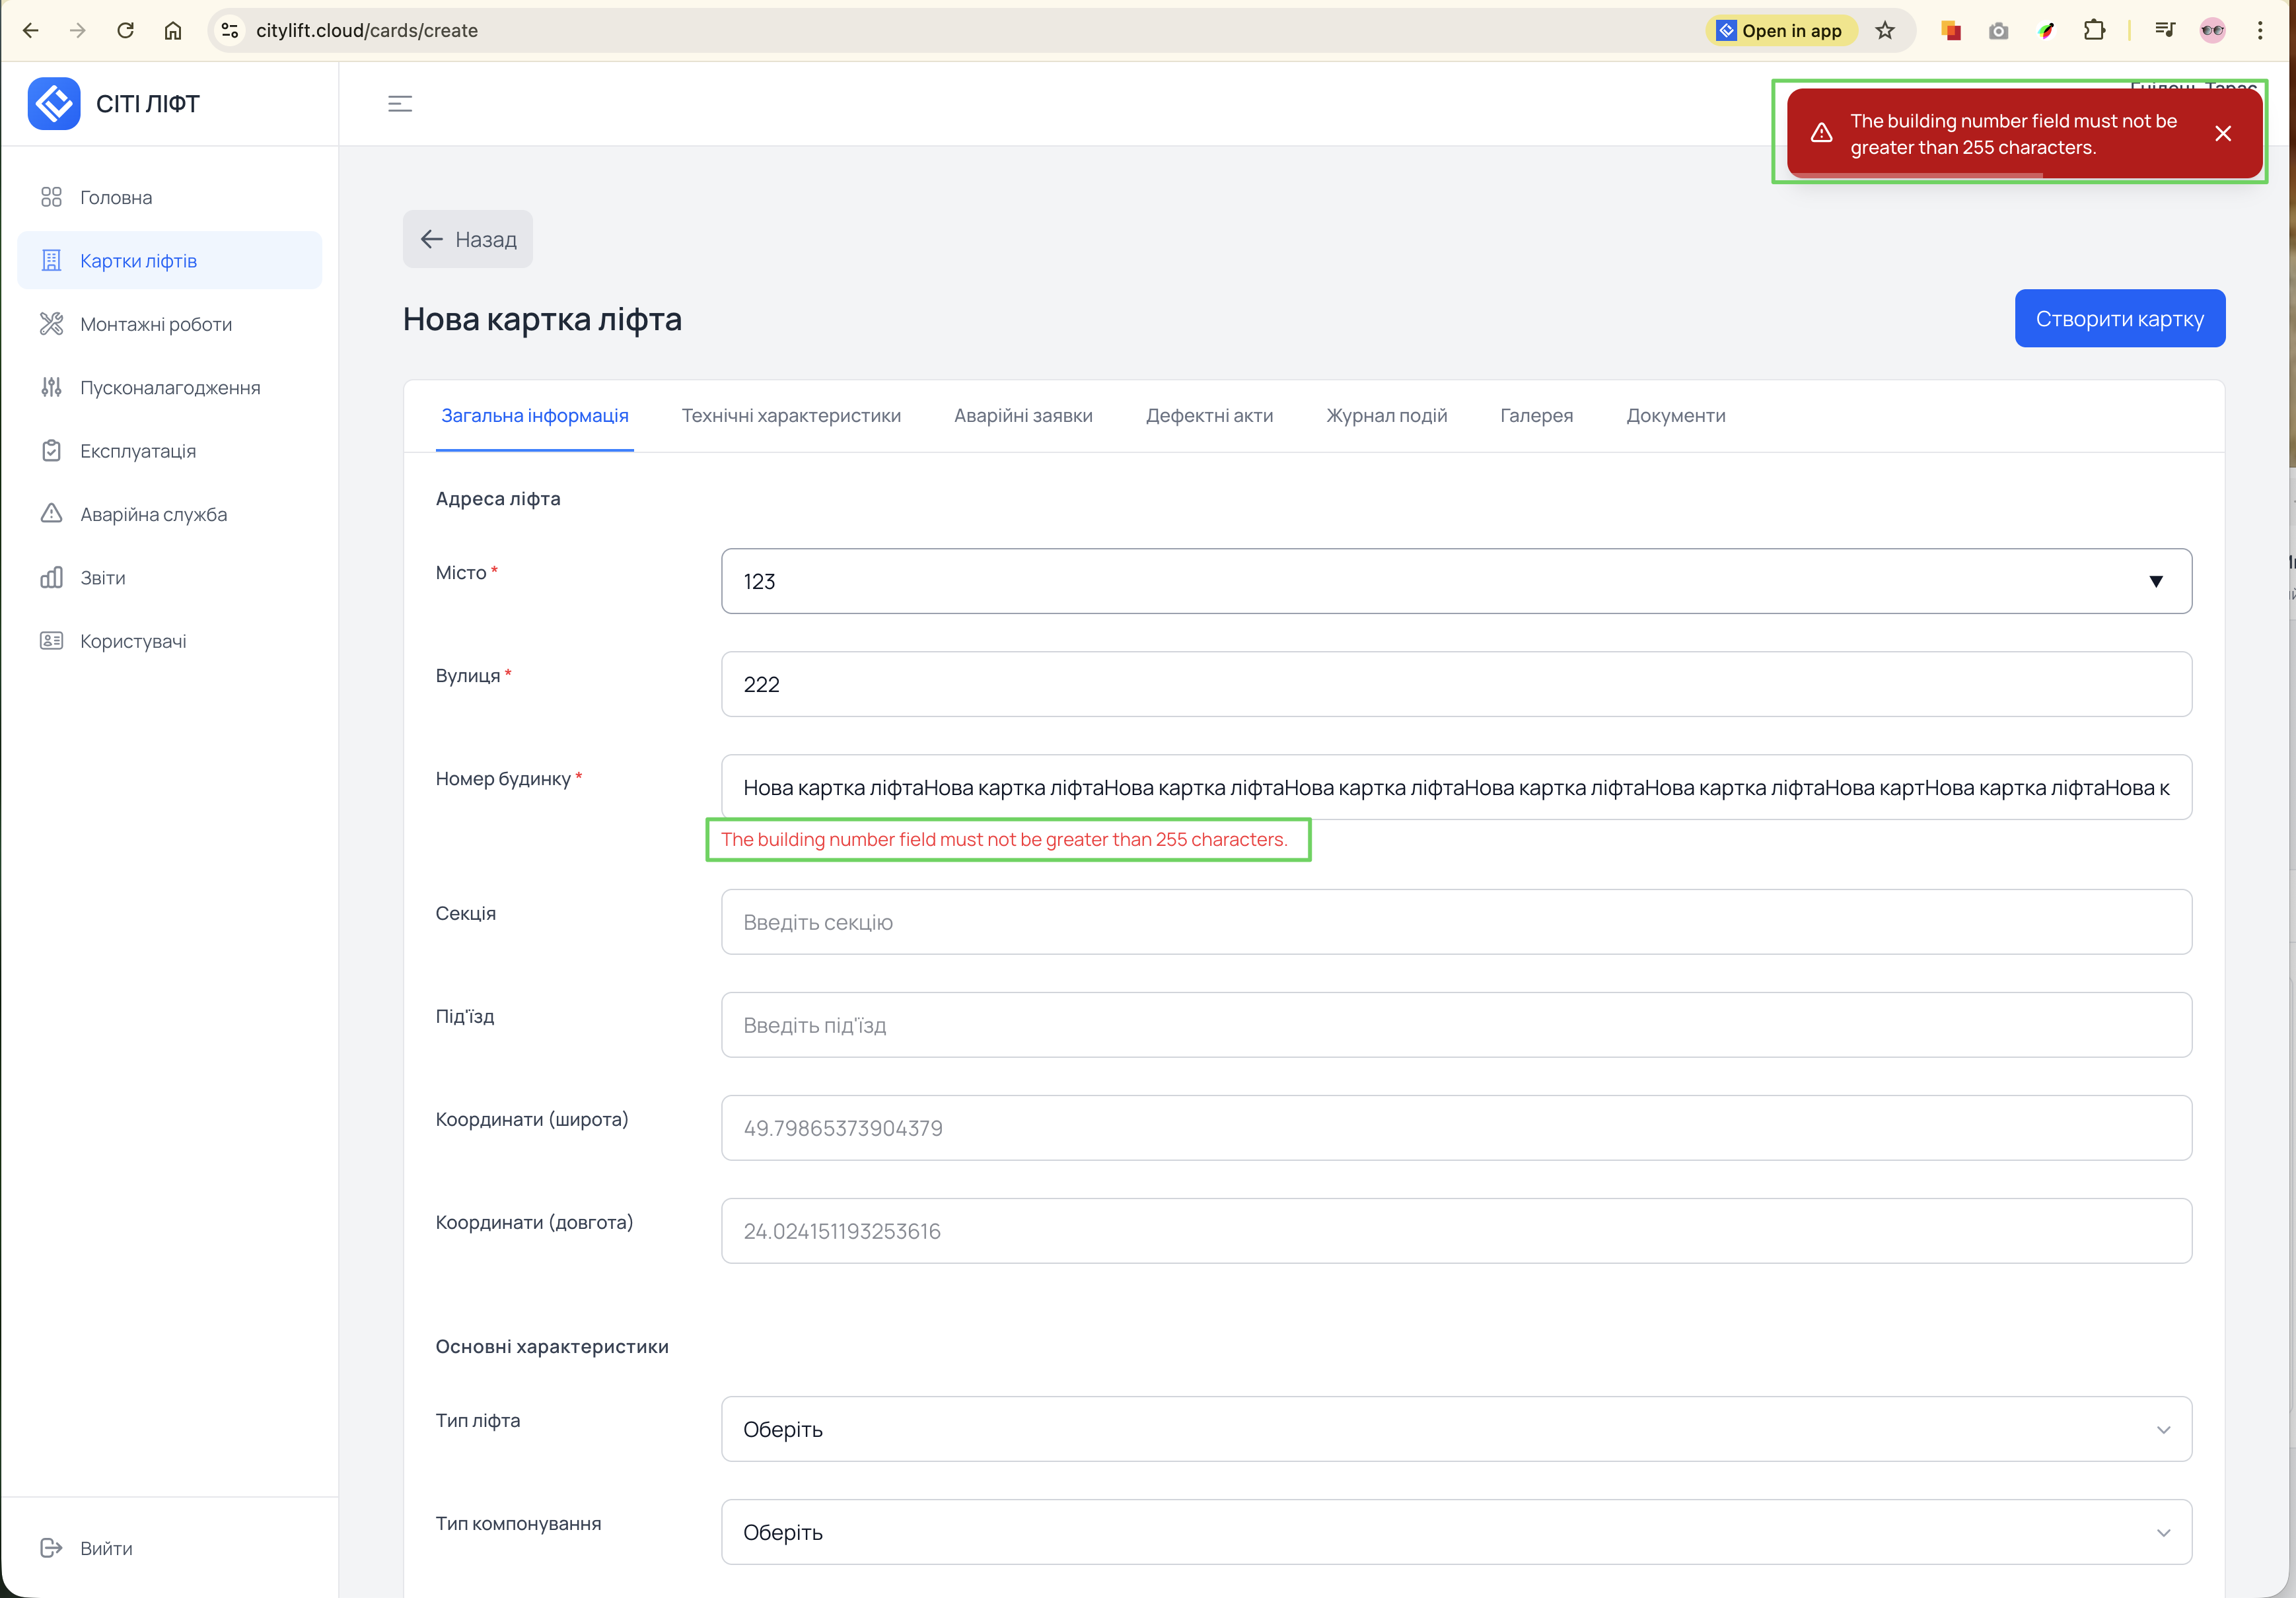The image size is (2296, 1598).
Task: Reload the page in browser
Action: click(125, 31)
